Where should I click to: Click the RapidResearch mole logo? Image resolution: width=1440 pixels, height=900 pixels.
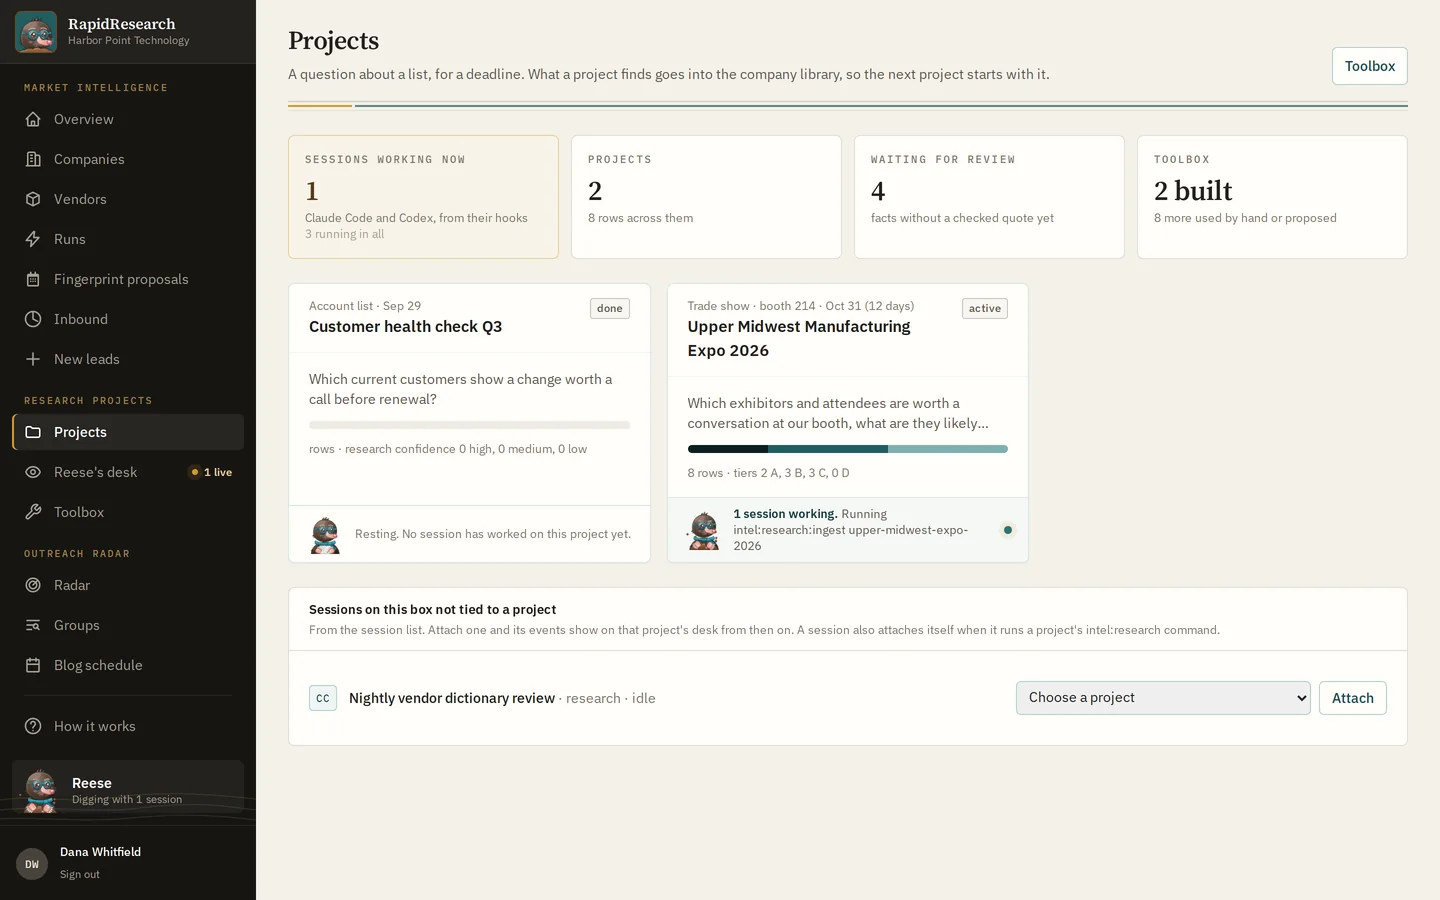[36, 32]
